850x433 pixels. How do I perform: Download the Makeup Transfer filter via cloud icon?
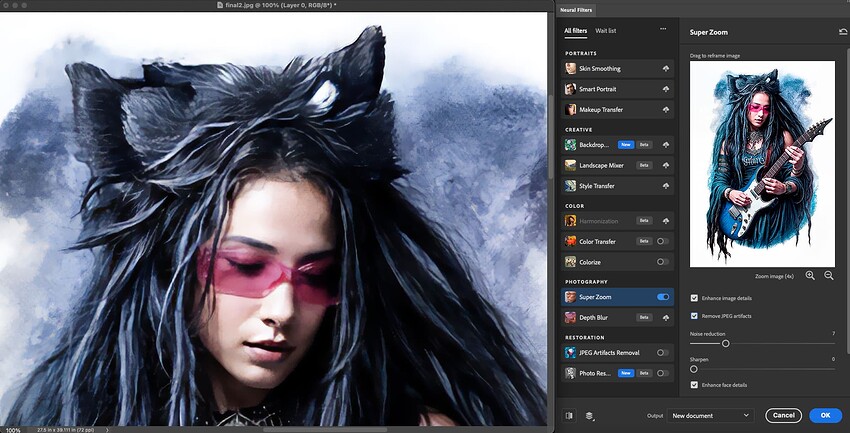coord(665,110)
